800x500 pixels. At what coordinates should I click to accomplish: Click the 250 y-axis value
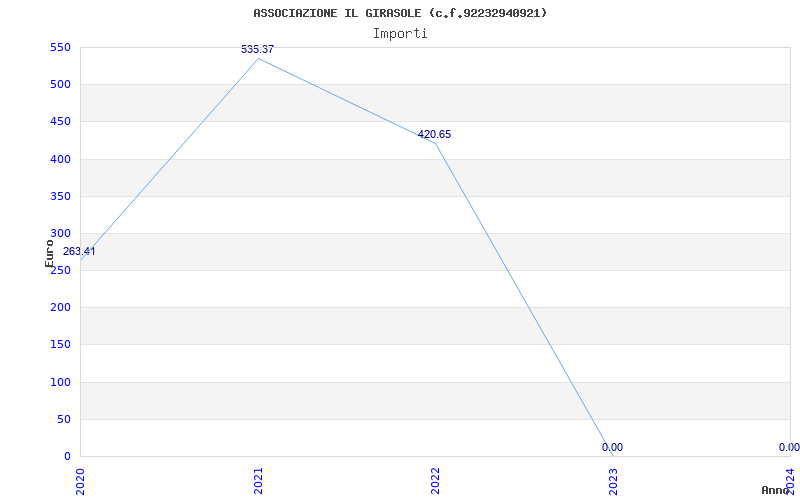[x=60, y=270]
